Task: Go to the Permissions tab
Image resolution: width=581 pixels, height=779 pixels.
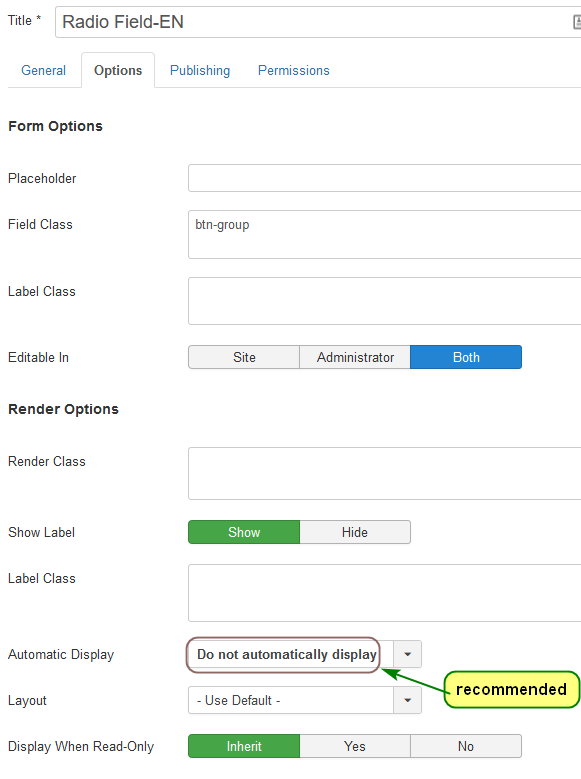Action: click(294, 71)
